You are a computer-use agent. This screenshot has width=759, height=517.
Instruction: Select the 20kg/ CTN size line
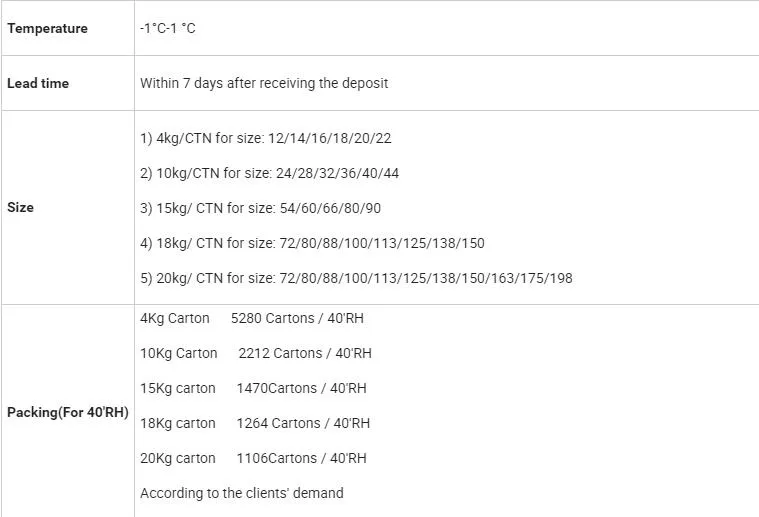[x=356, y=278]
